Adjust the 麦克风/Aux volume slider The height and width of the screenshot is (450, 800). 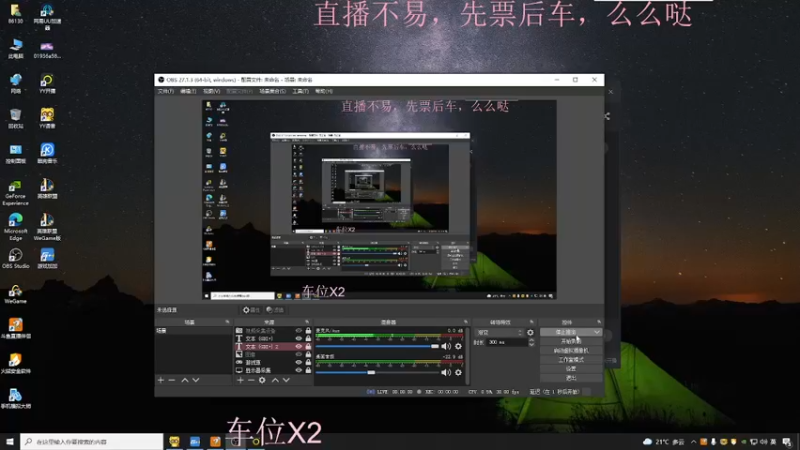coord(378,346)
